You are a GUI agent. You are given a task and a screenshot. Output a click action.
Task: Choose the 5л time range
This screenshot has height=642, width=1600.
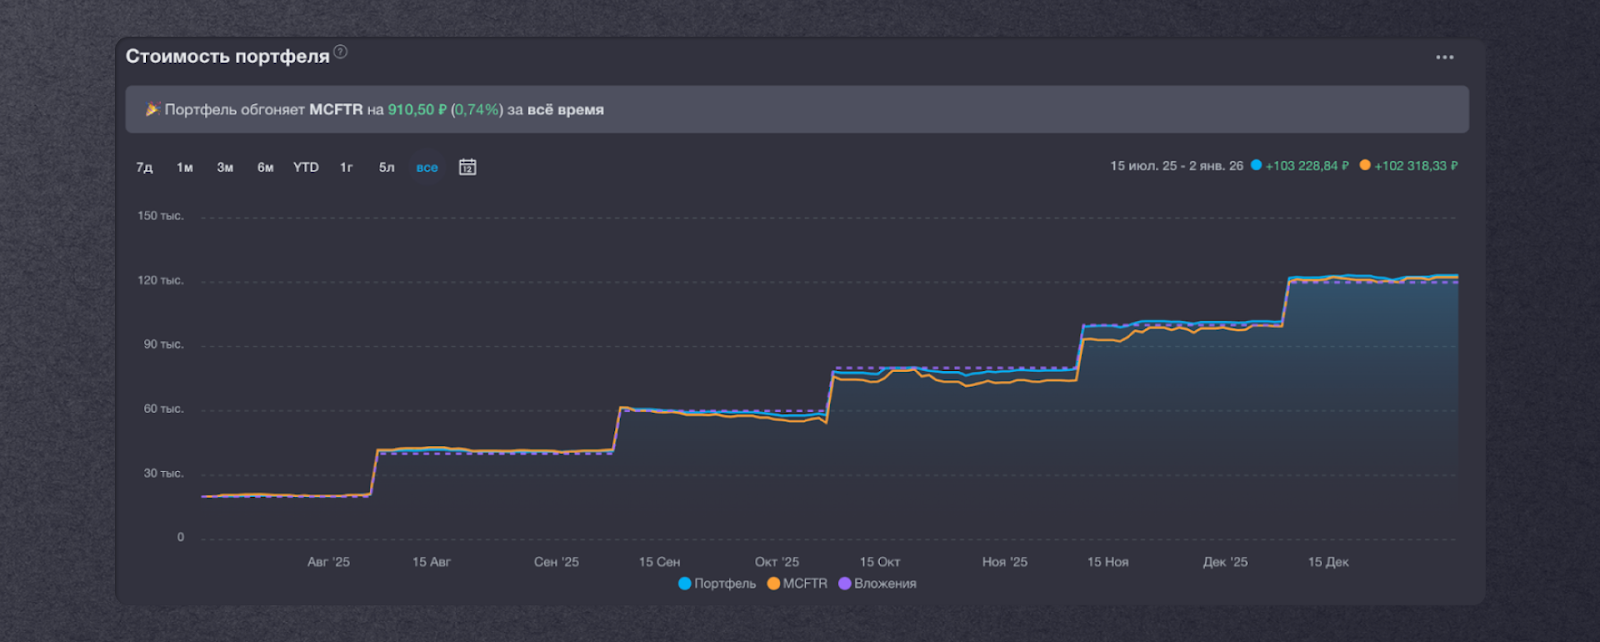(386, 167)
